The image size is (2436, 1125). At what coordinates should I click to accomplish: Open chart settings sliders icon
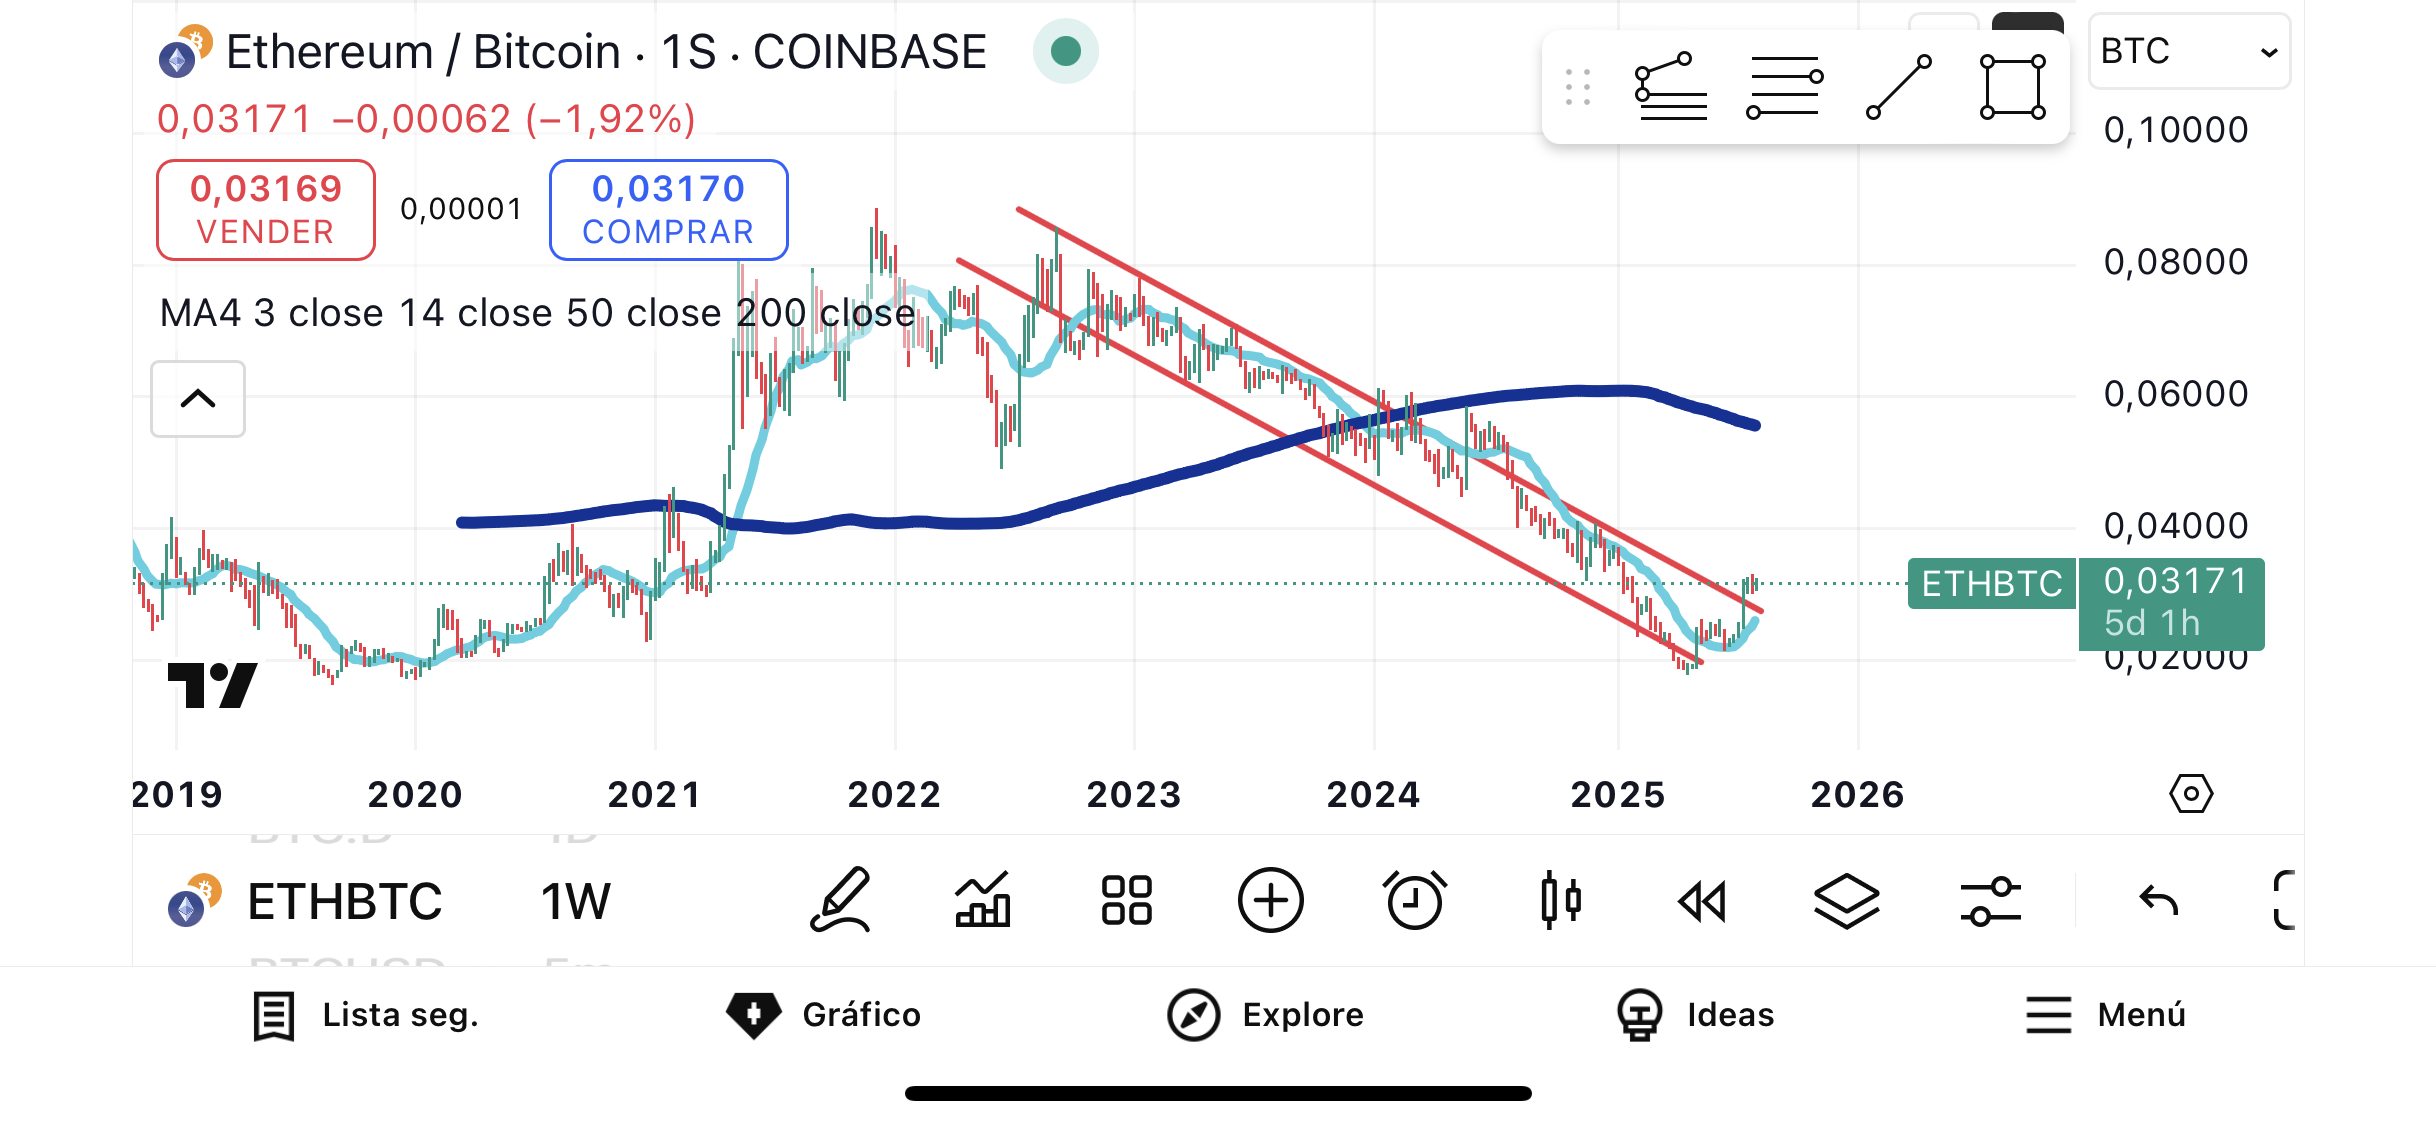(x=1990, y=901)
